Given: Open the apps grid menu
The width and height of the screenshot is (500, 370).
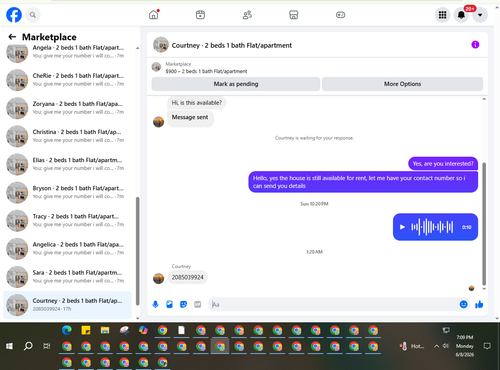Looking at the screenshot, I should tap(442, 15).
